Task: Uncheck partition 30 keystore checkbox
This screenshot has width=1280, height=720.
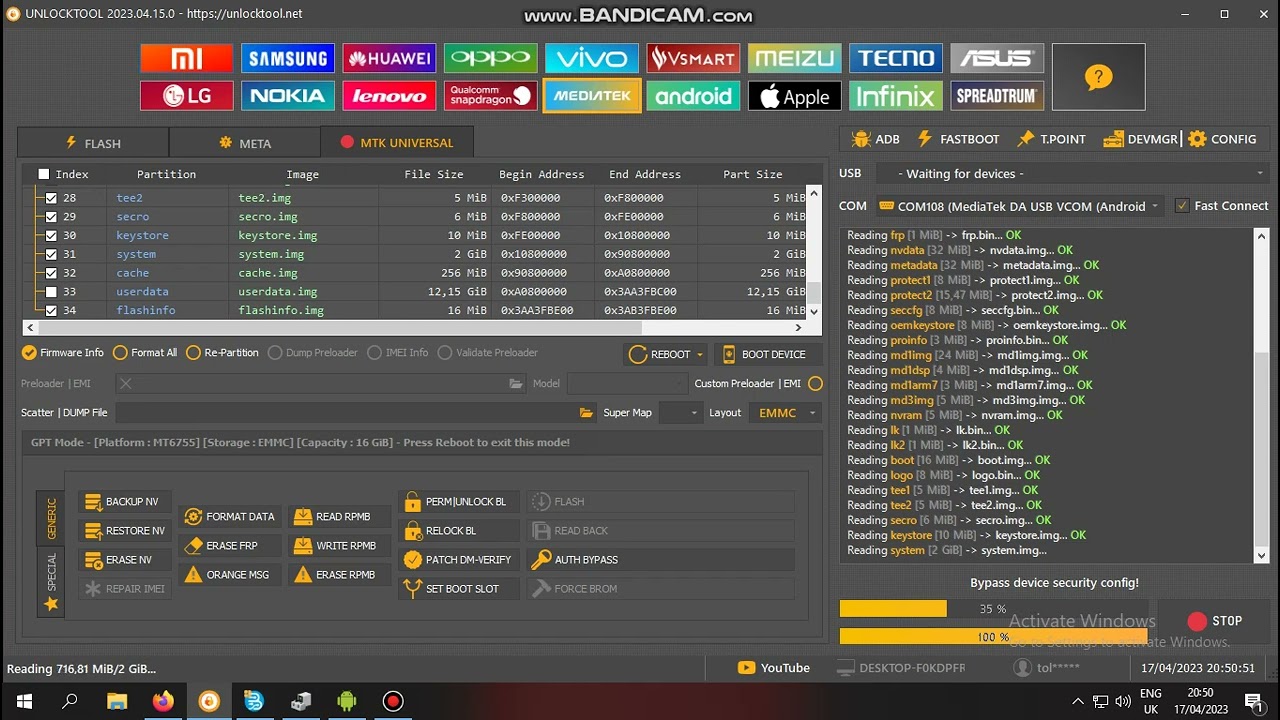Action: tap(51, 236)
